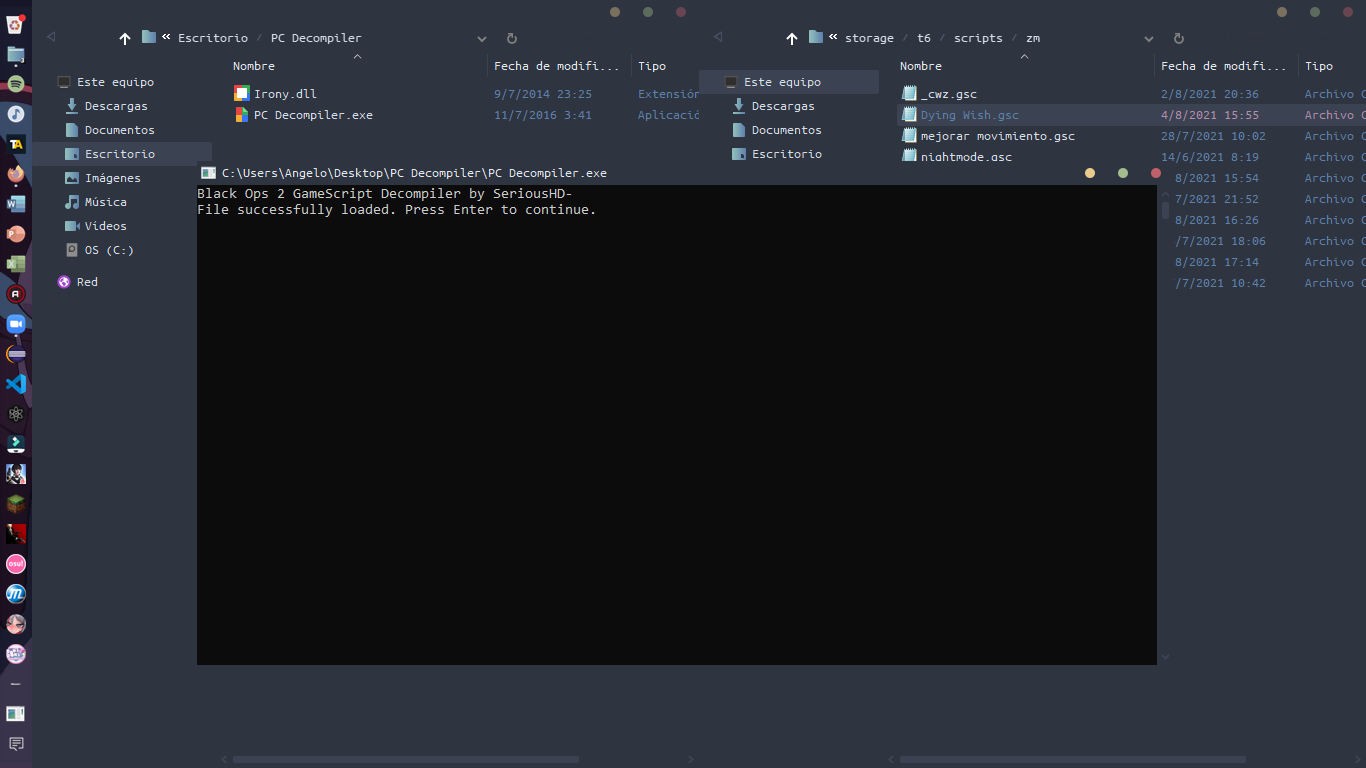This screenshot has width=1366, height=768.
Task: Open the notification center icon in the dock
Action: (x=16, y=744)
